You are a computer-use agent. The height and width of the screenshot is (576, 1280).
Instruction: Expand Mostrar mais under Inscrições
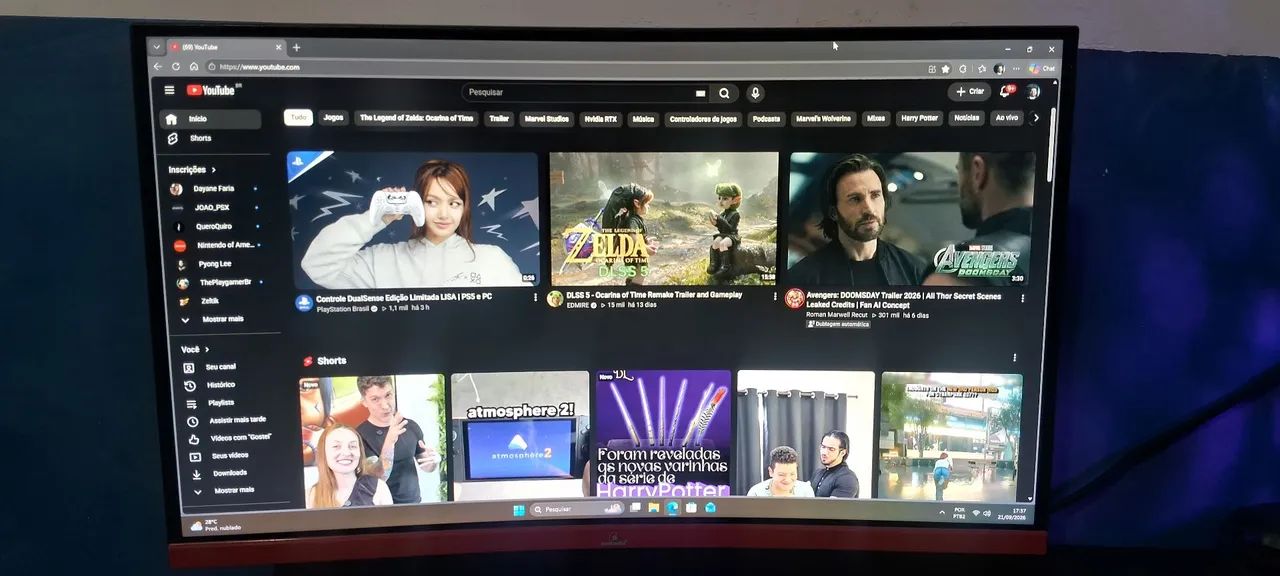pos(213,319)
